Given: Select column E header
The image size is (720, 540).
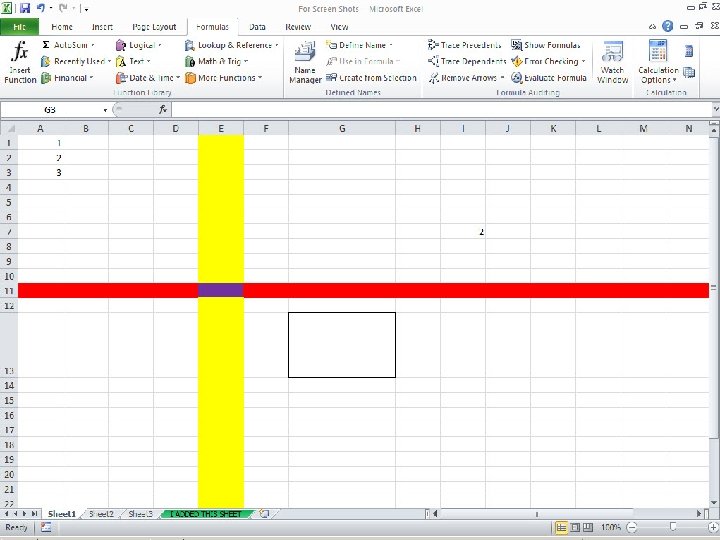Looking at the screenshot, I should coord(221,129).
